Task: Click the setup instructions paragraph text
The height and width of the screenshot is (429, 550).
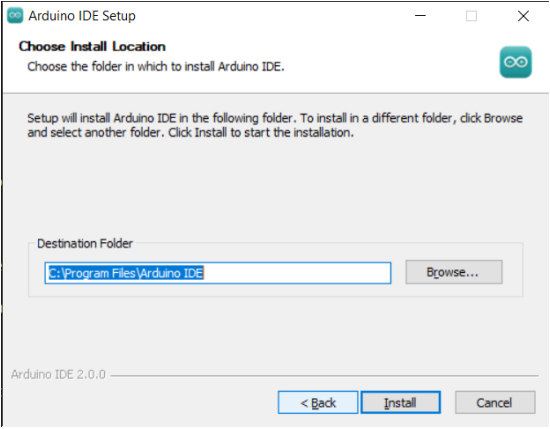Action: point(275,125)
